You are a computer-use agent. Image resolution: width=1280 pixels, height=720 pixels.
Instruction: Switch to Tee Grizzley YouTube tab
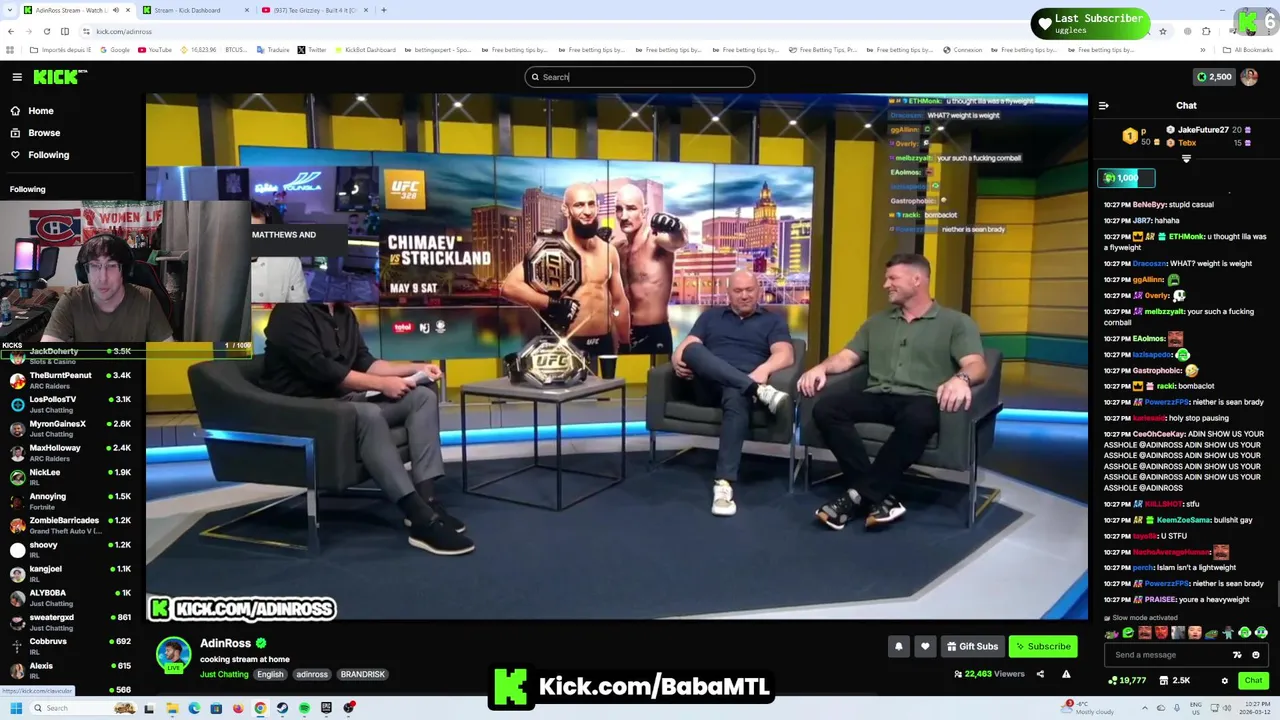(315, 10)
